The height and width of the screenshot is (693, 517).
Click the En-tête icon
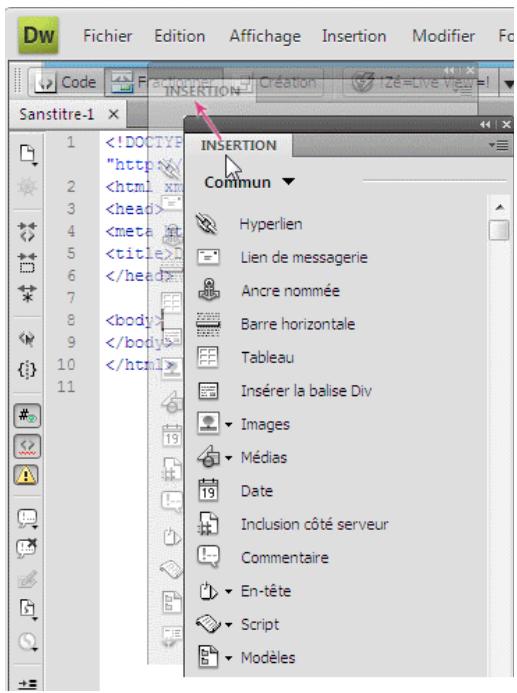coord(209,591)
